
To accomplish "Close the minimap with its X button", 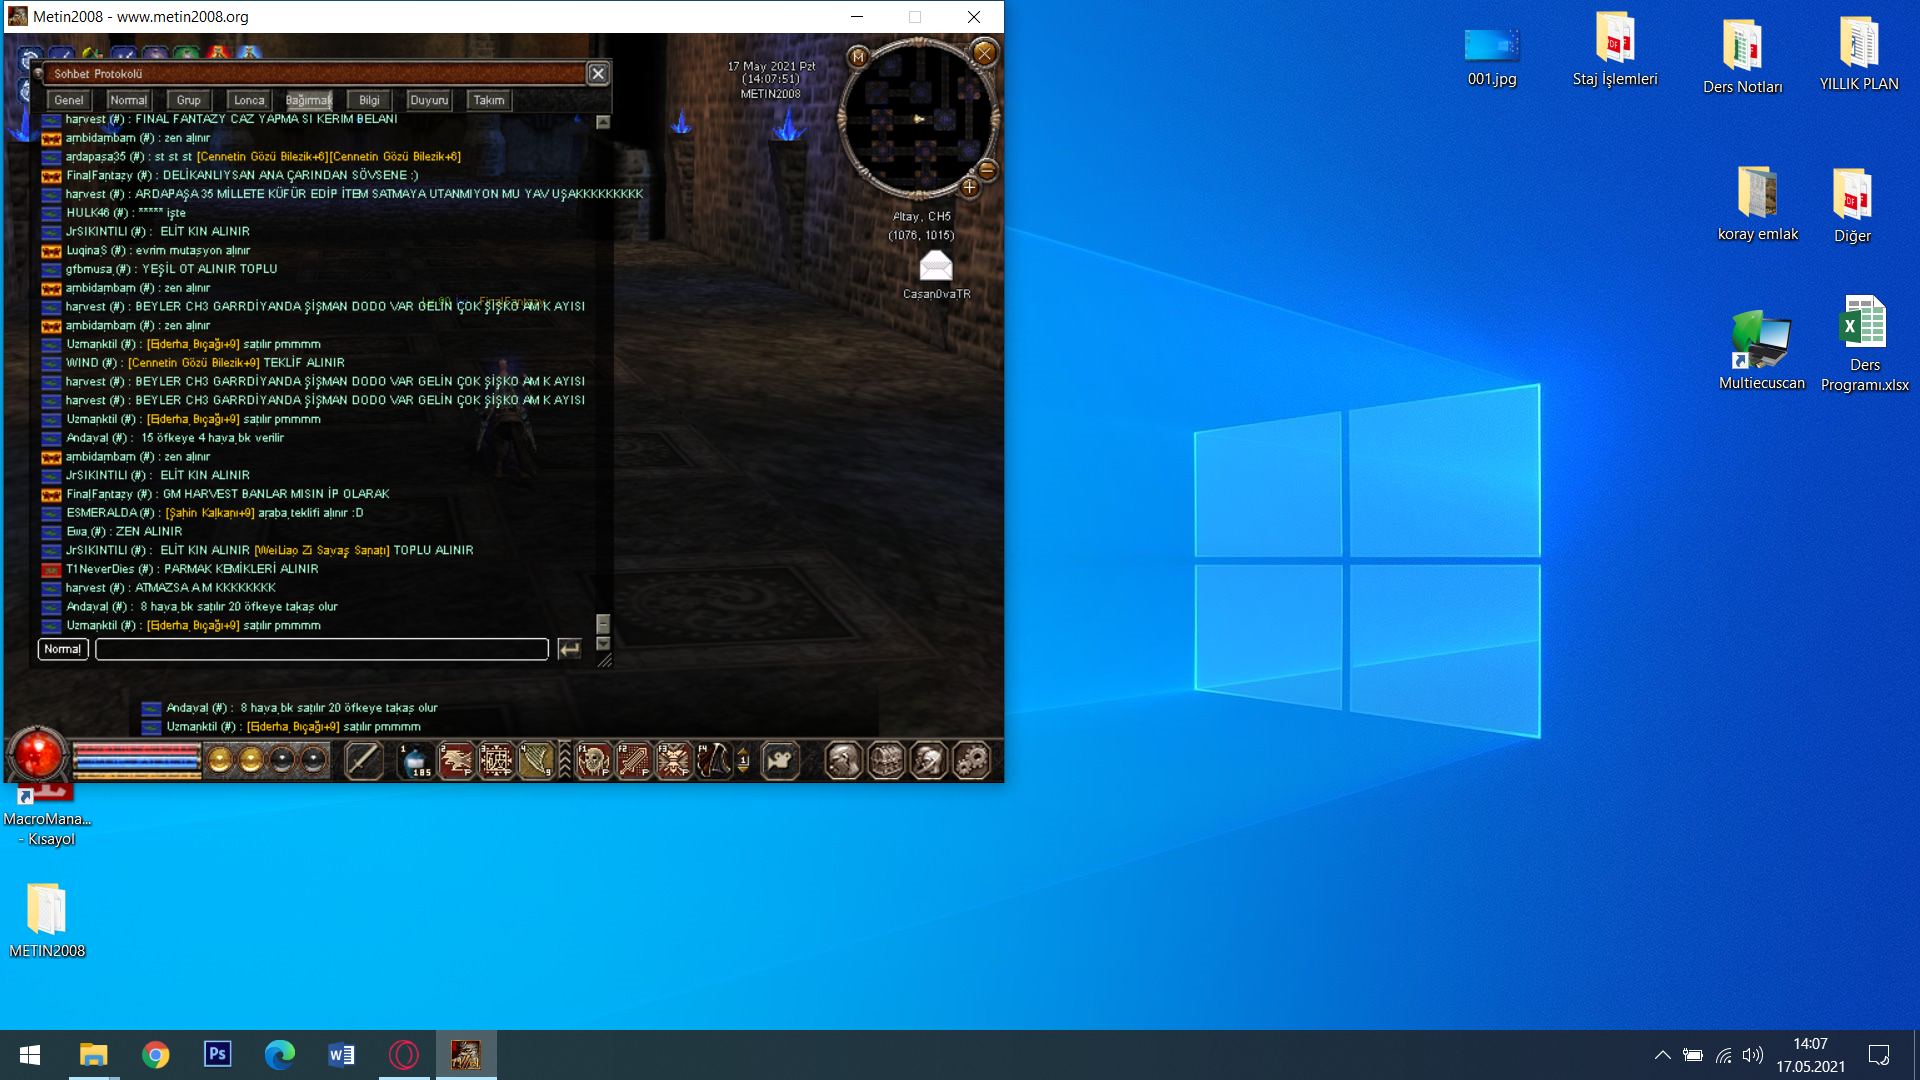I will click(x=984, y=53).
